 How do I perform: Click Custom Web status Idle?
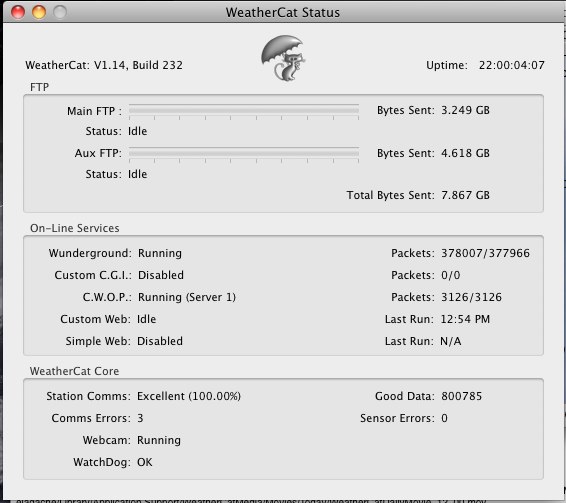147,319
